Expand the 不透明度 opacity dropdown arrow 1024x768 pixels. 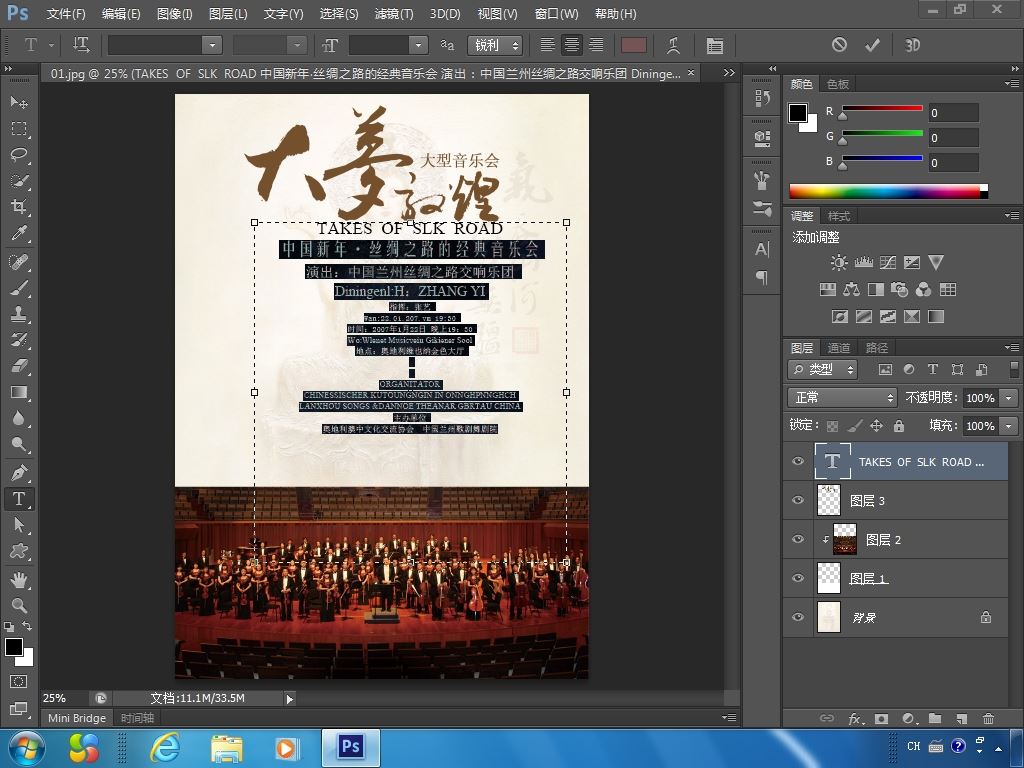pyautogui.click(x=1009, y=398)
